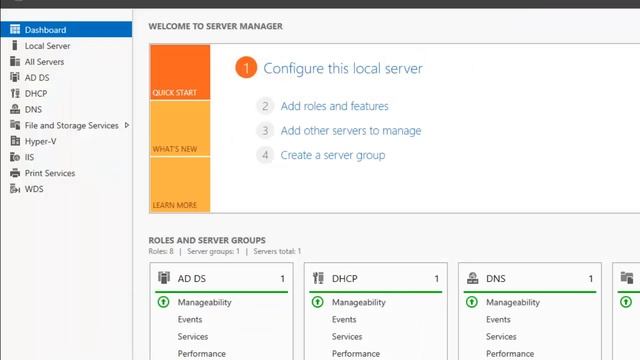
Task: Open AD DS Manageability details
Action: click(x=204, y=302)
